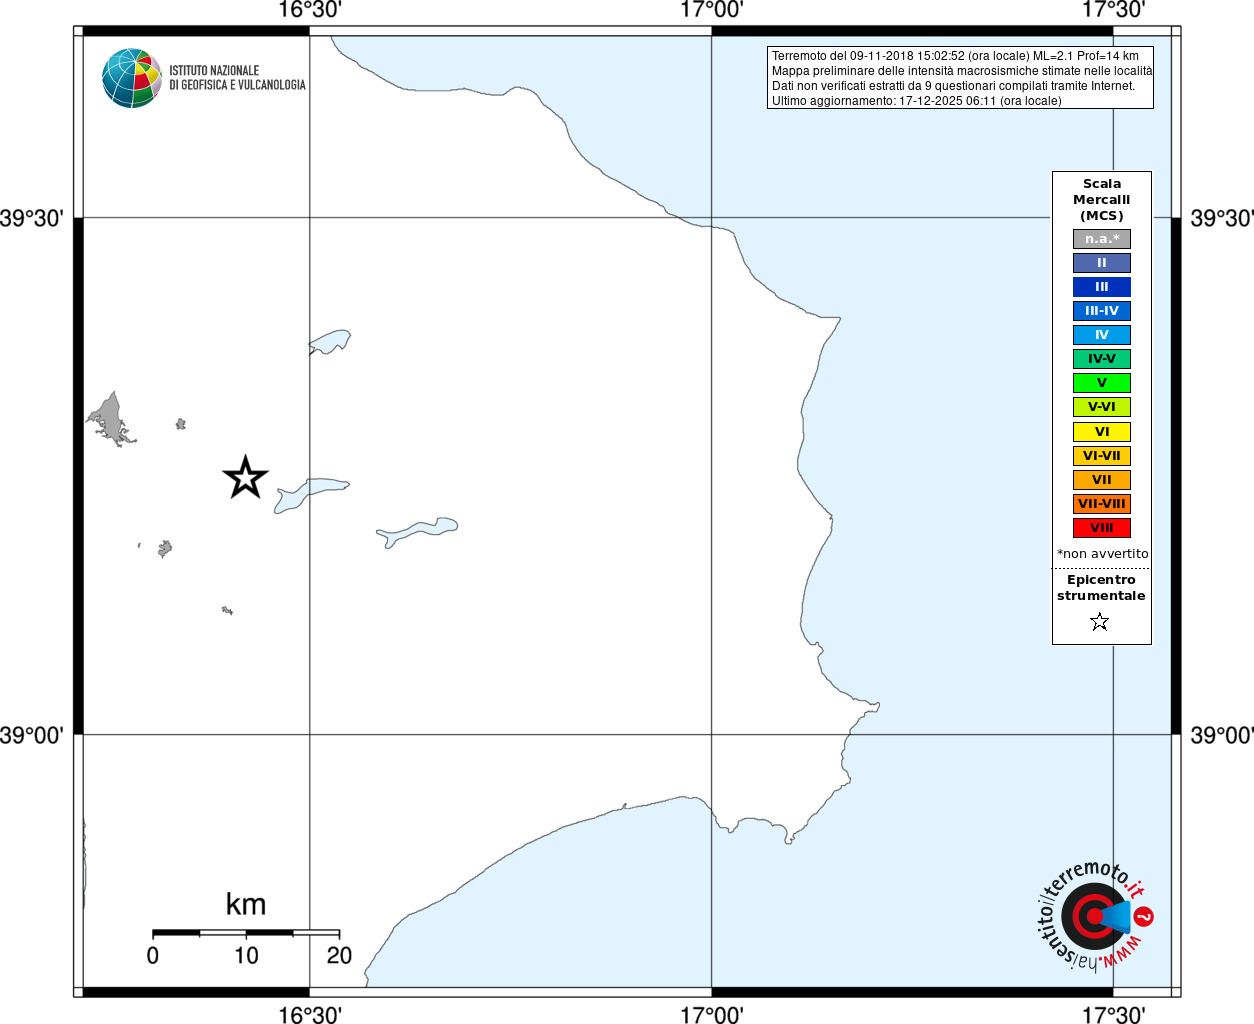Click the top 16°30' longitude label

coord(309,10)
